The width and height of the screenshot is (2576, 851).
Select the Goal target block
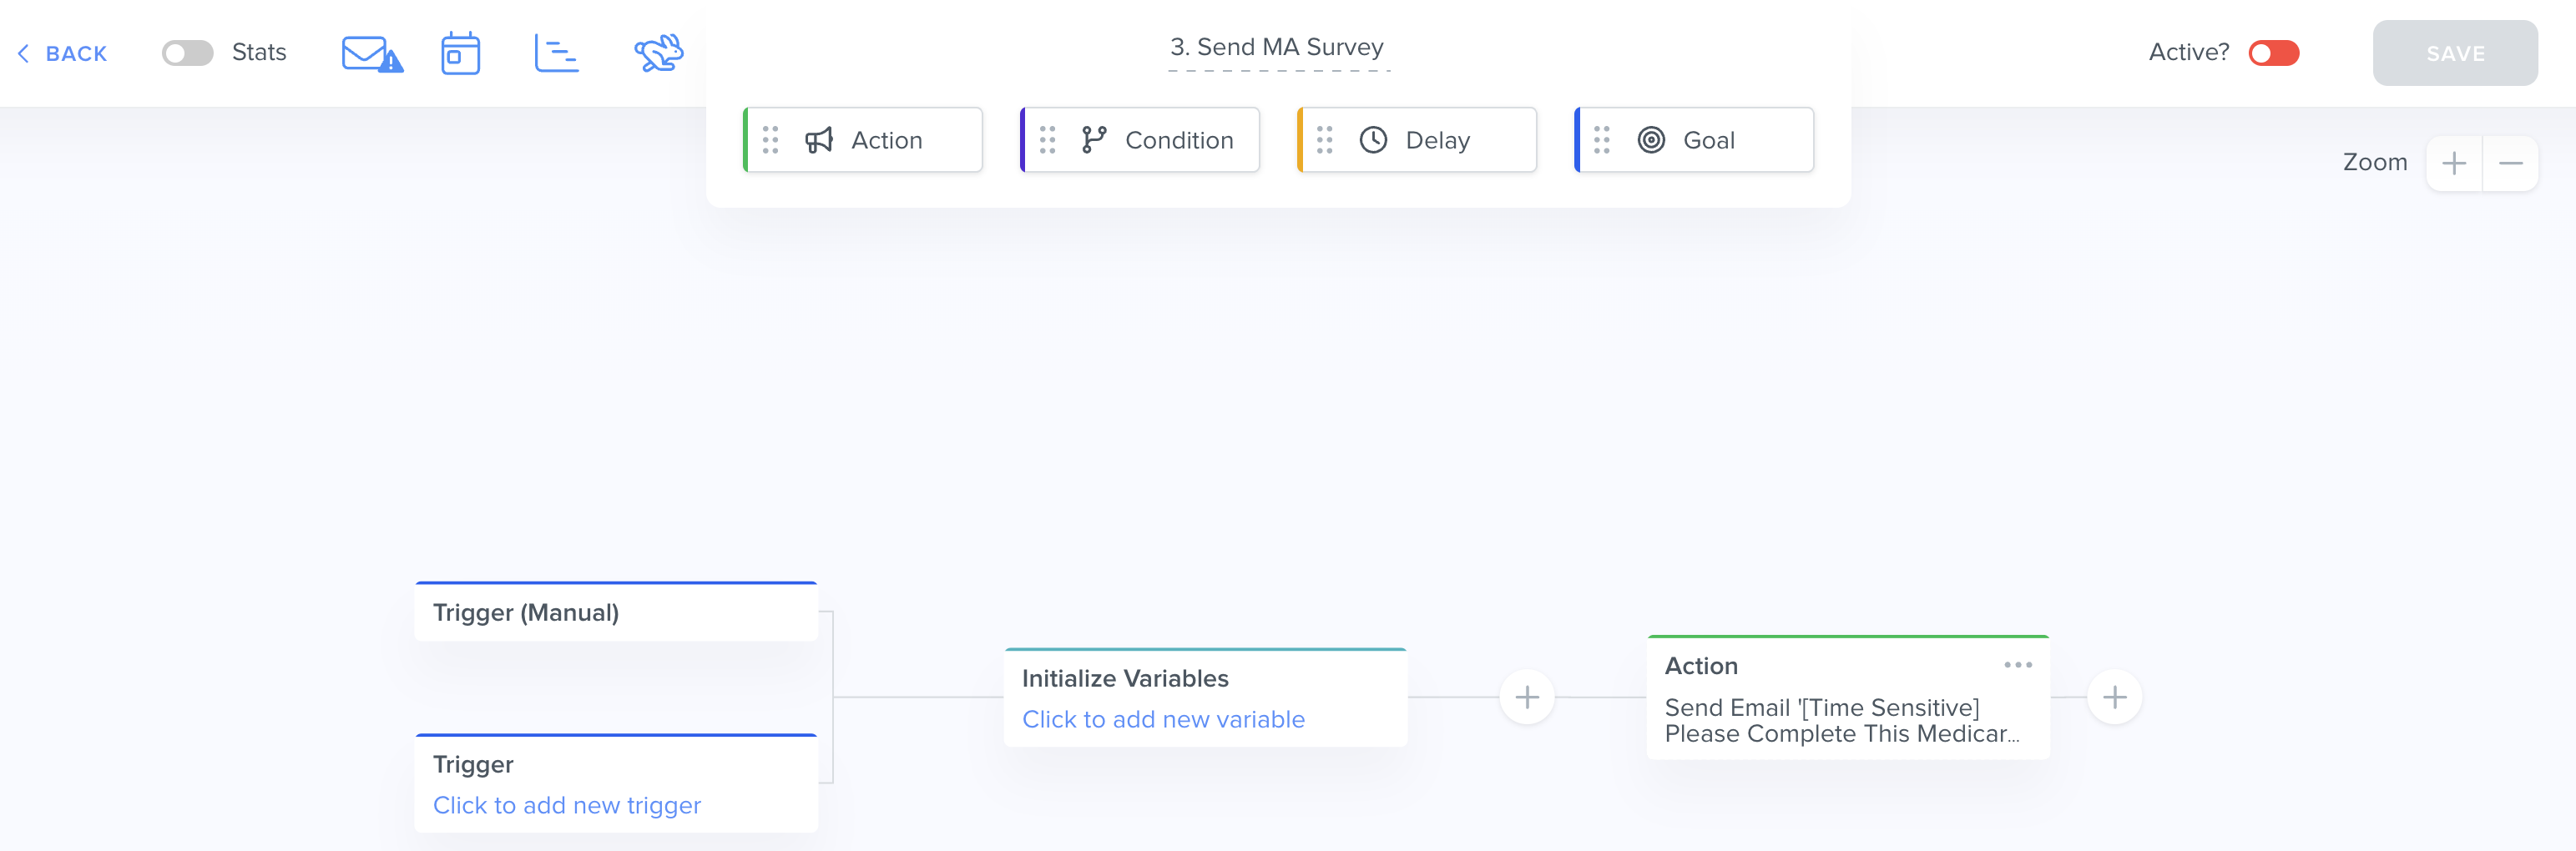tap(1694, 140)
